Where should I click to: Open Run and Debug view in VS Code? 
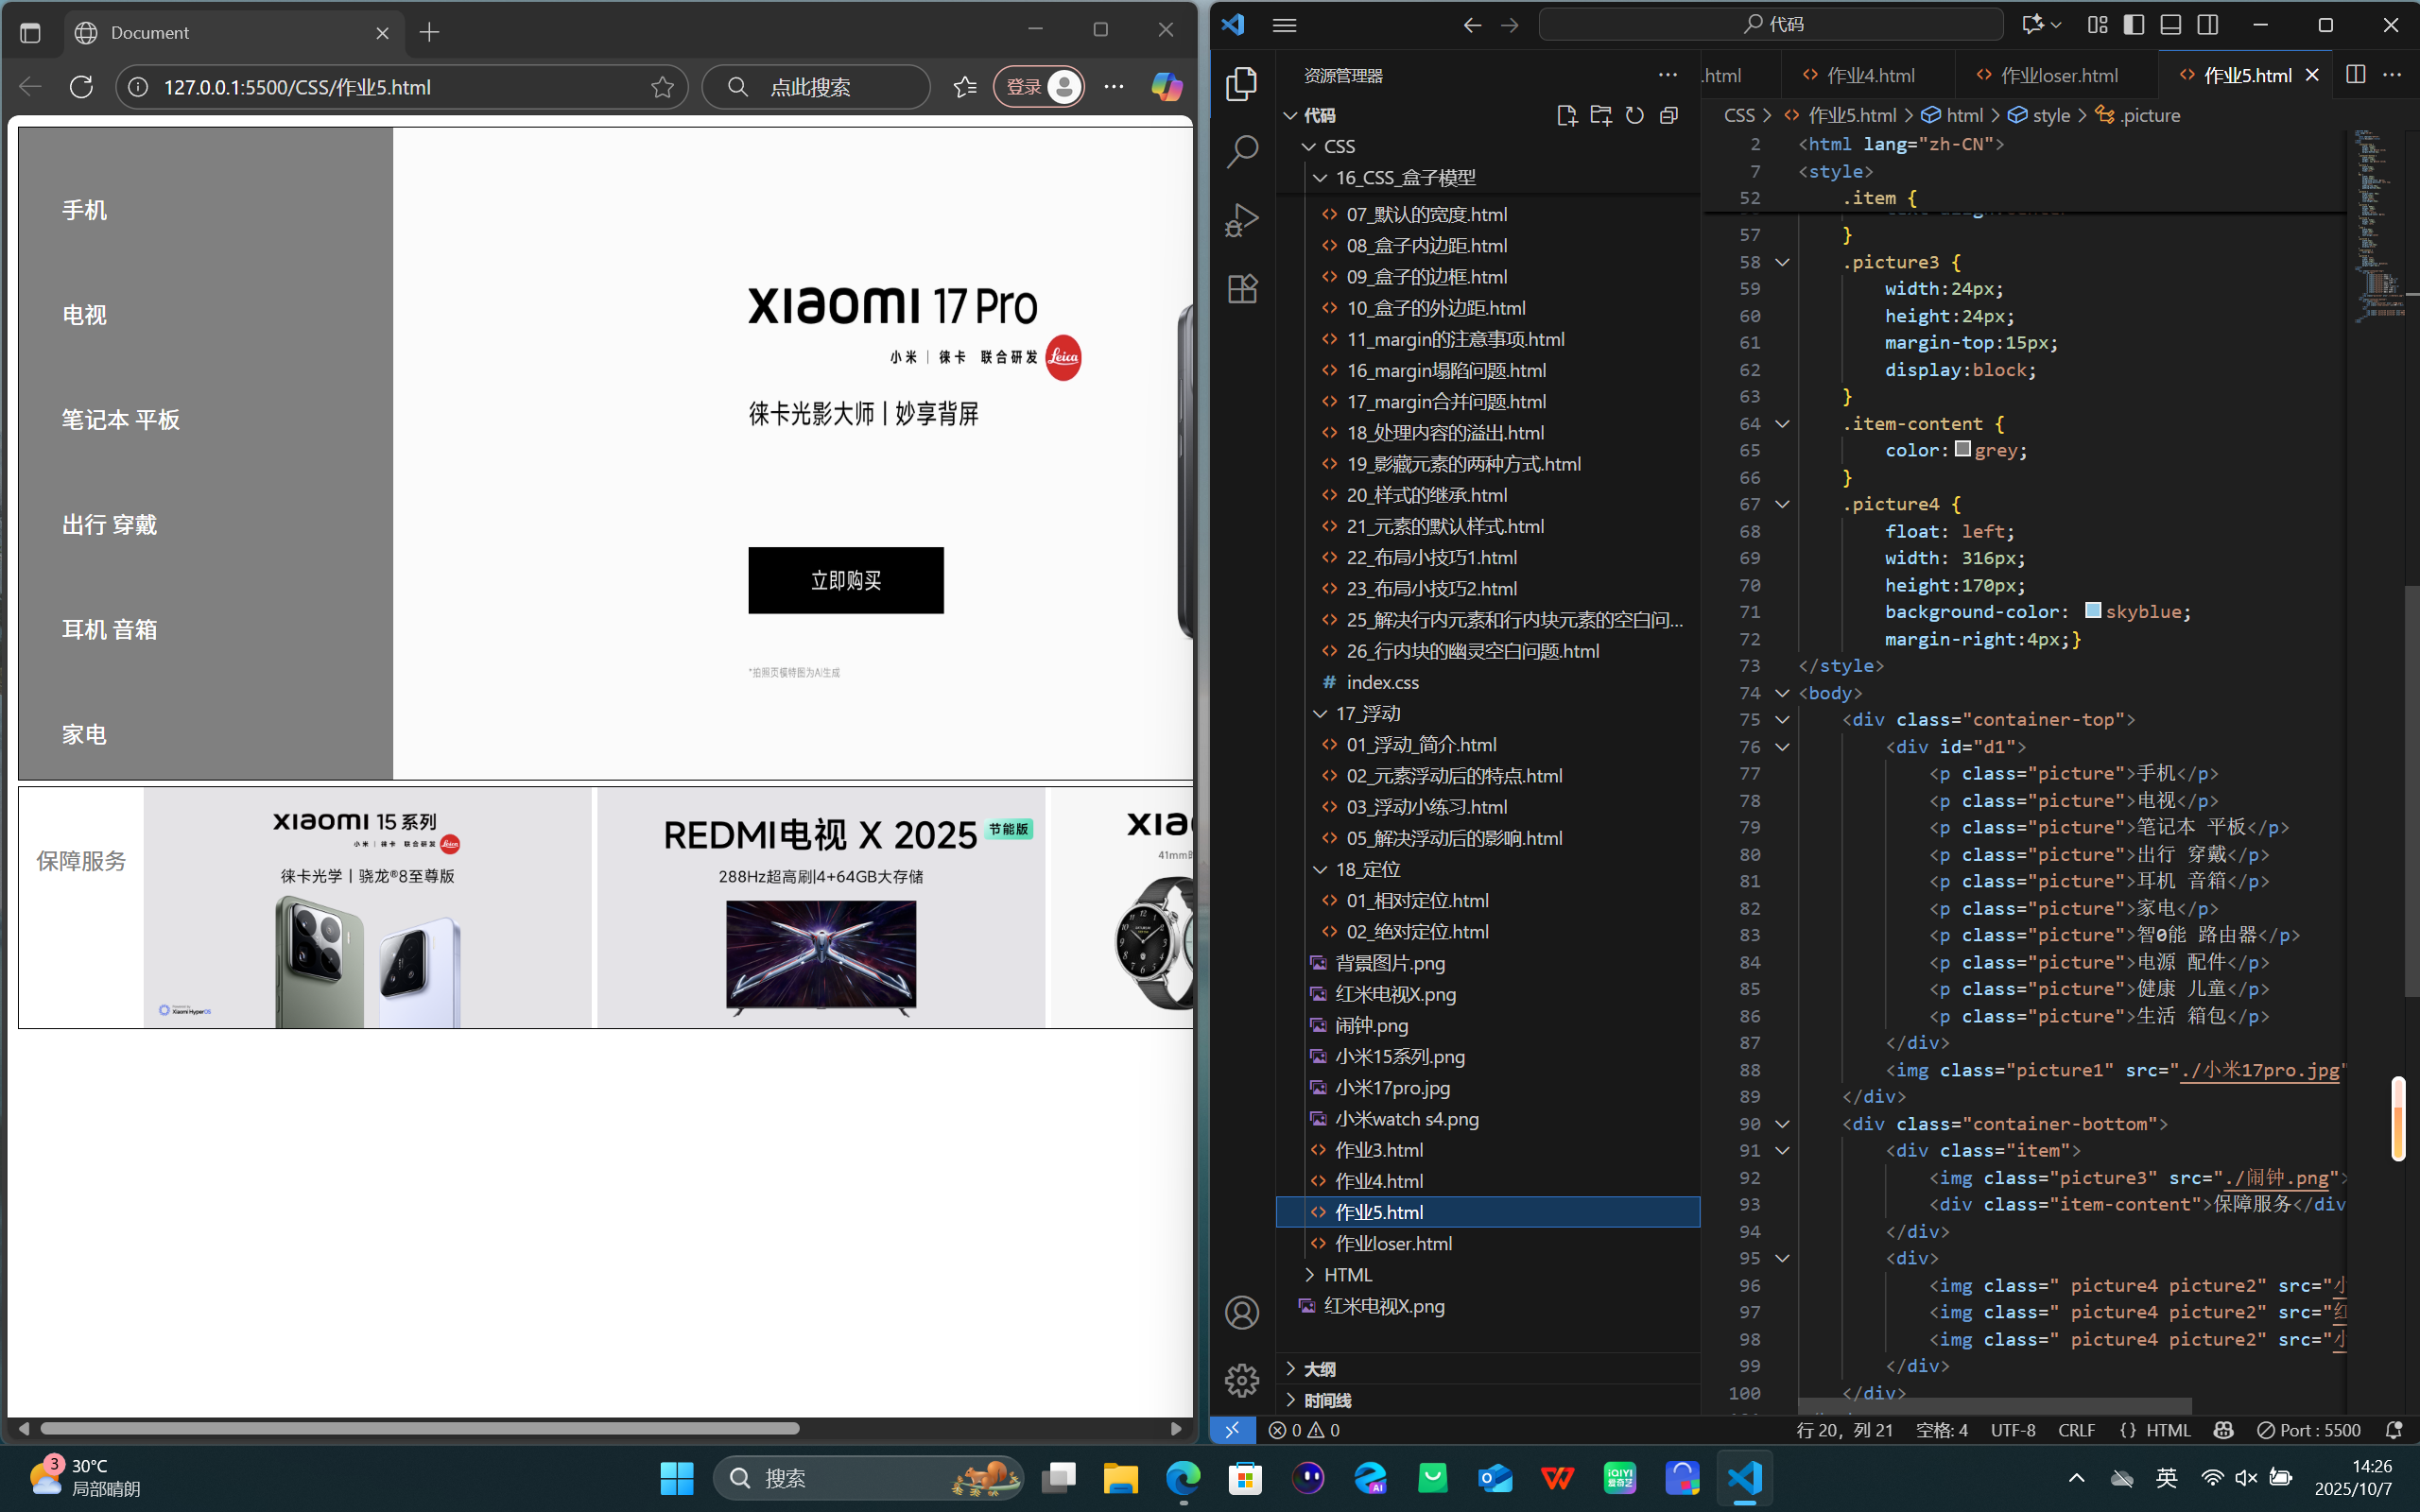[x=1242, y=220]
